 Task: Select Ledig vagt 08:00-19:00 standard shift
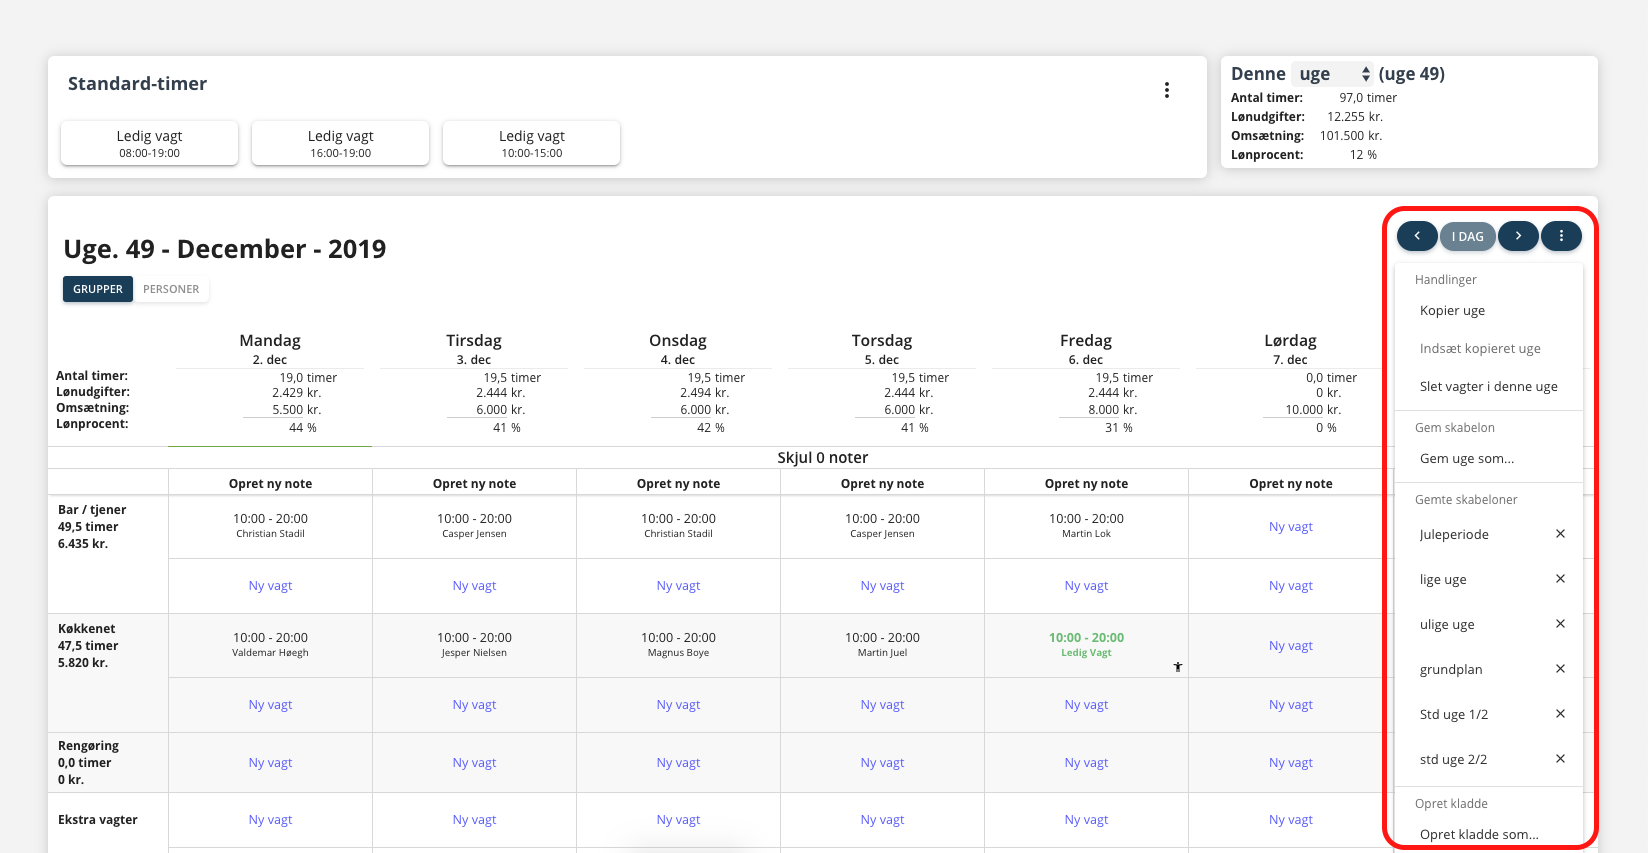click(x=150, y=143)
